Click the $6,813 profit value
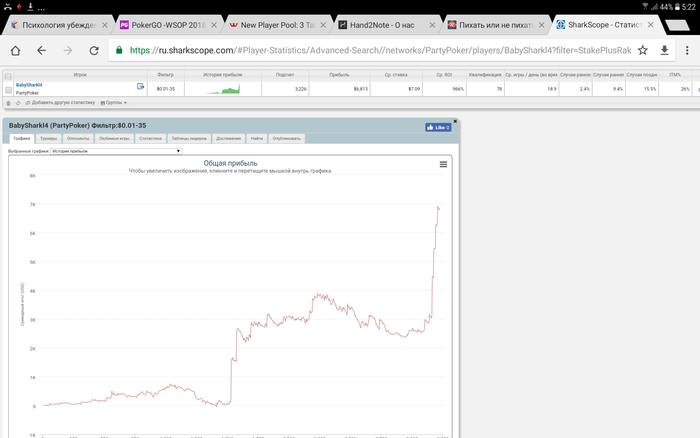This screenshot has width=700, height=438. [361, 89]
